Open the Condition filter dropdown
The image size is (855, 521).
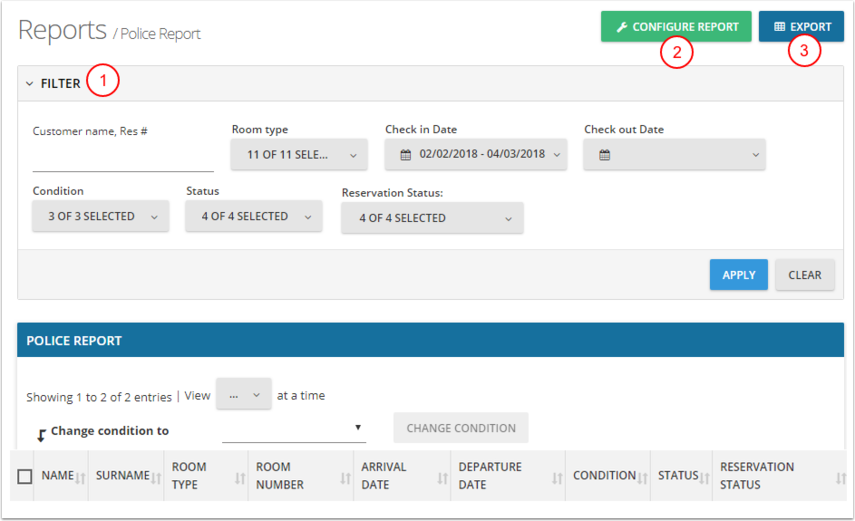click(100, 216)
